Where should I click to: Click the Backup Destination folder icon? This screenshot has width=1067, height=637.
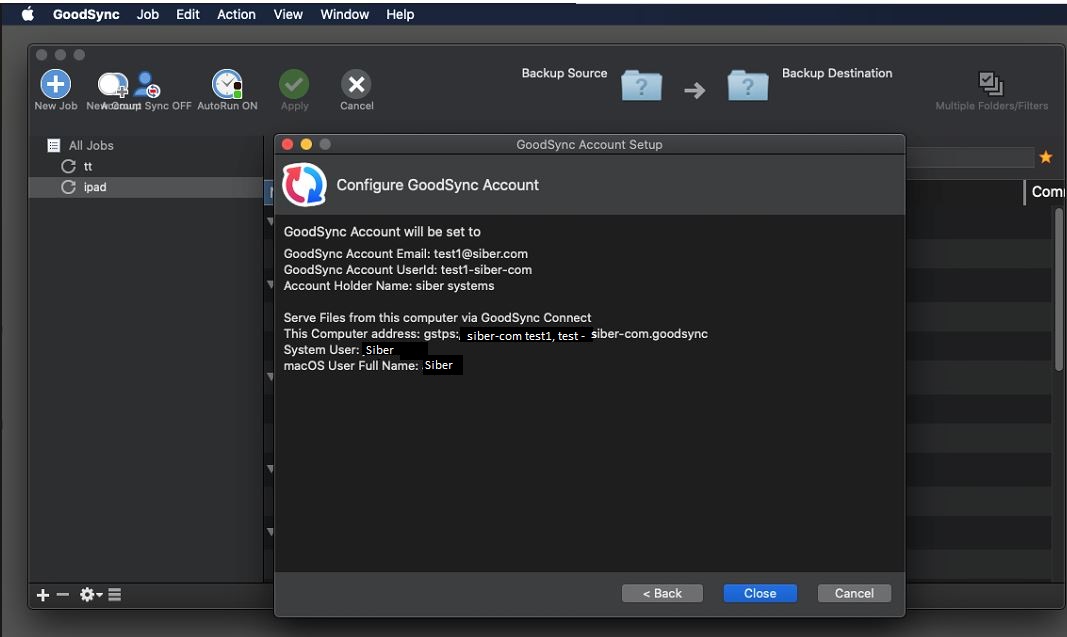pyautogui.click(x=747, y=85)
